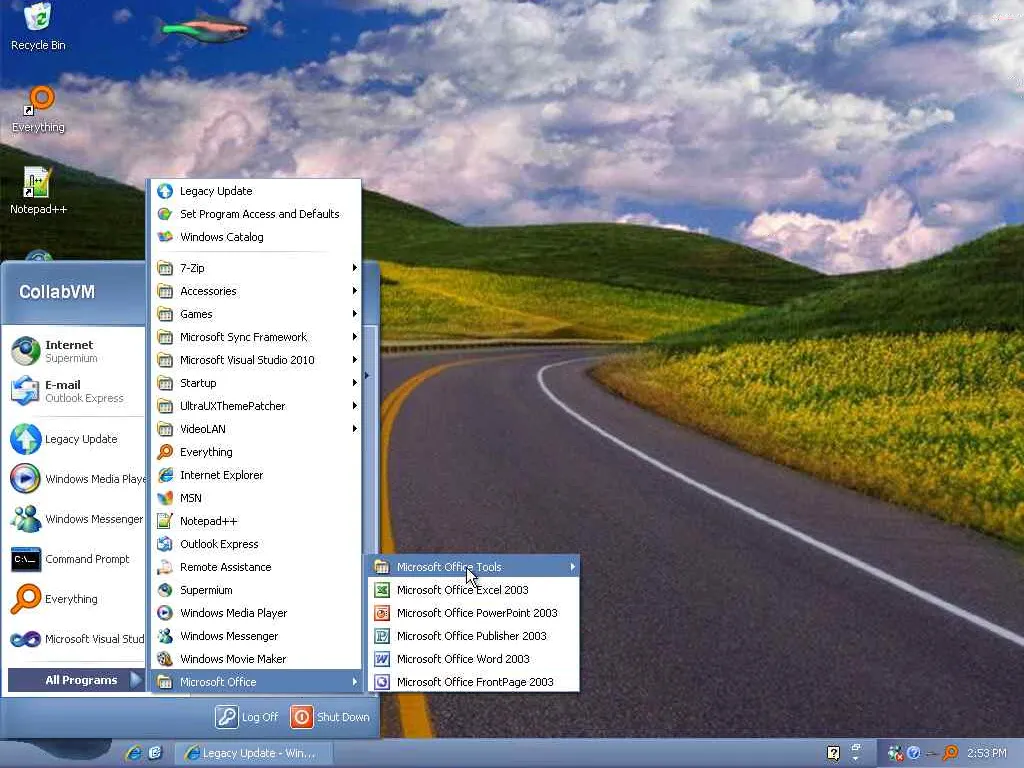This screenshot has width=1024, height=768.
Task: Click Windows Messenger icon in programs list
Action: point(165,635)
